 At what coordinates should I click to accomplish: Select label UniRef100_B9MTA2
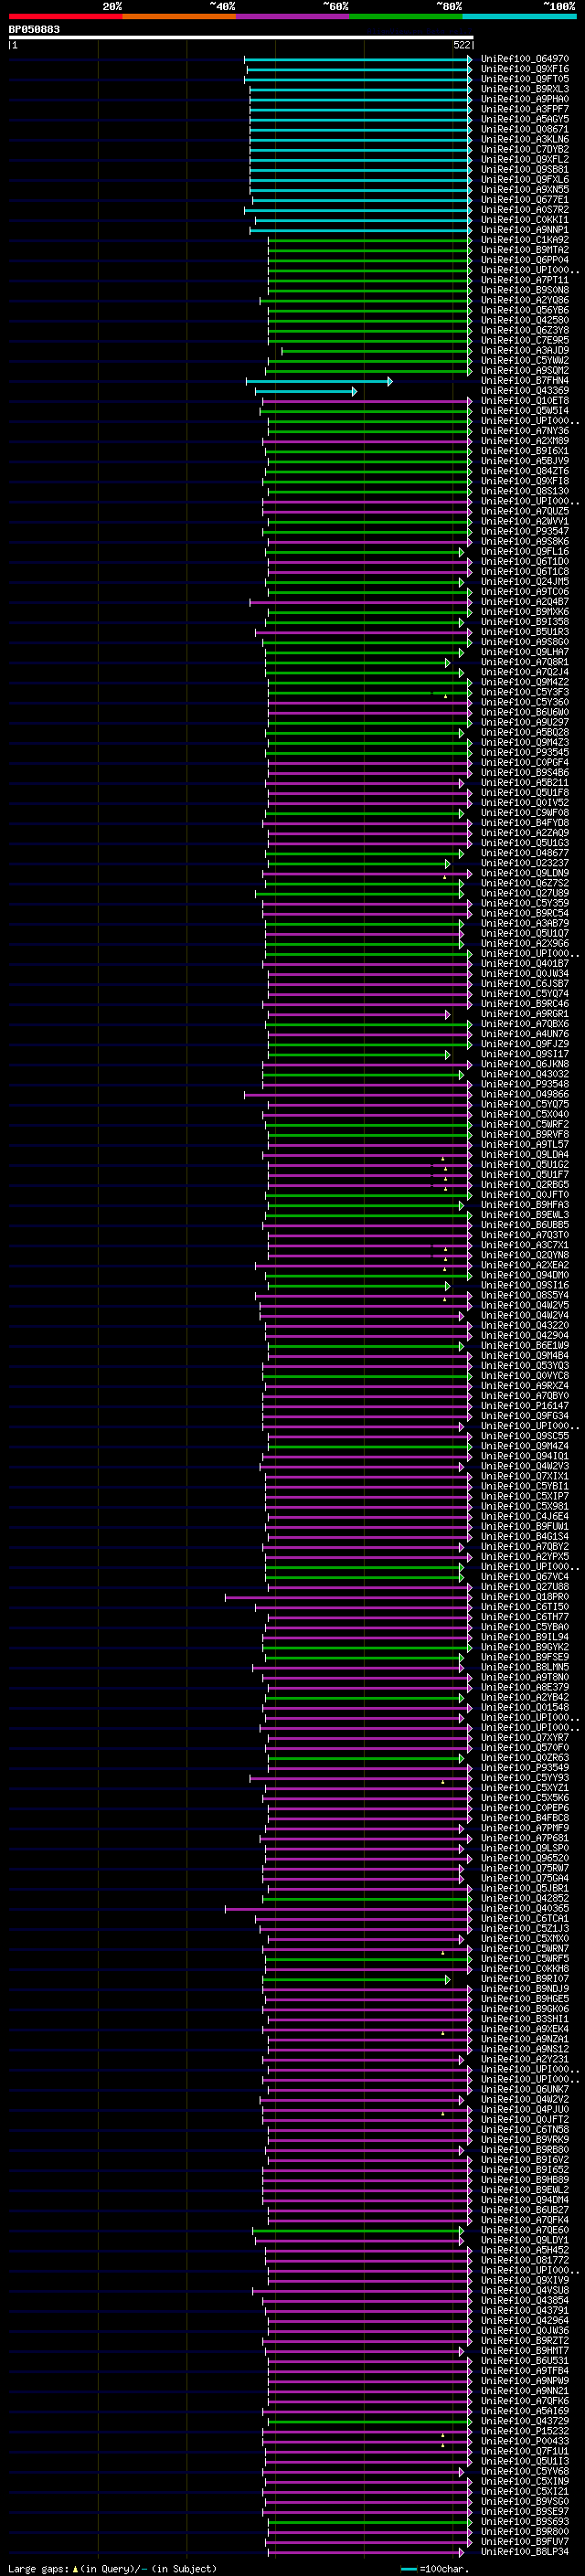tap(525, 250)
